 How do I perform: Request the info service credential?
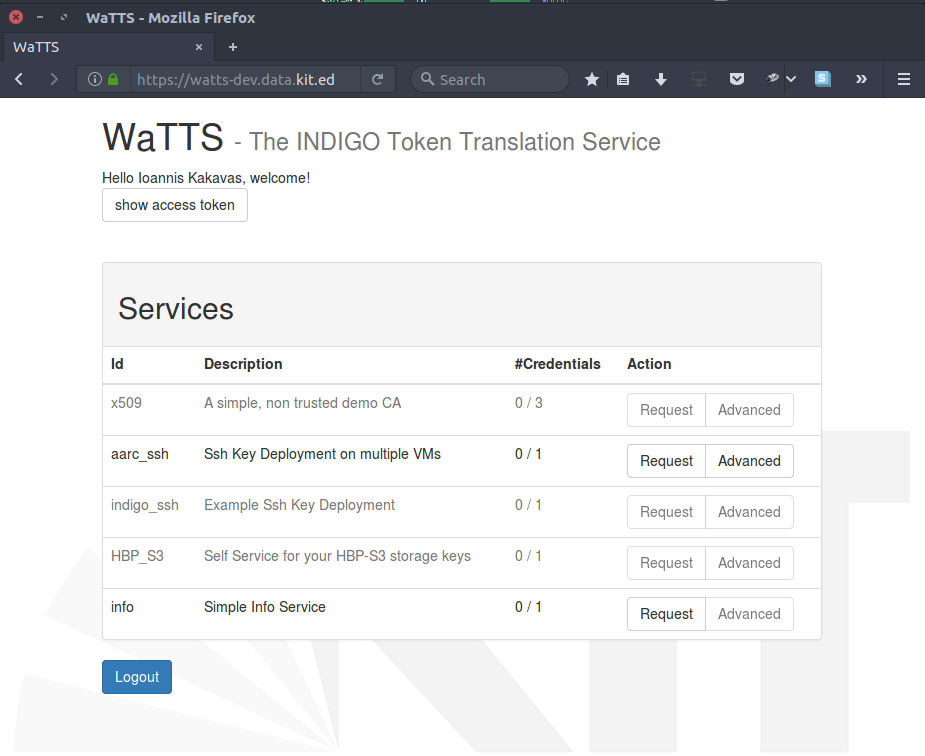(x=666, y=614)
